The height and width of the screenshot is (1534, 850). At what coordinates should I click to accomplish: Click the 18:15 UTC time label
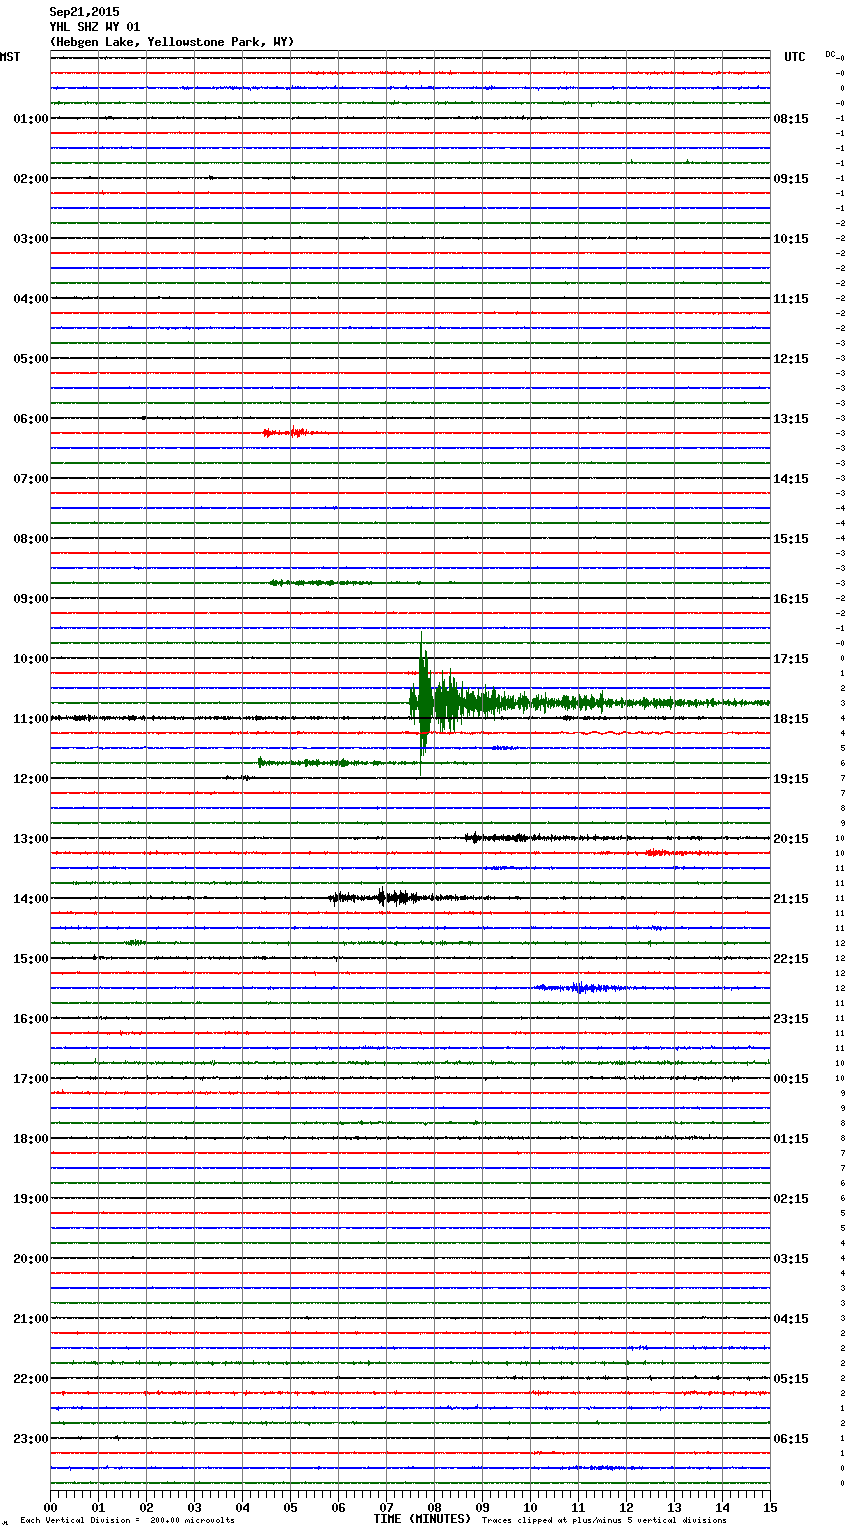click(x=791, y=719)
